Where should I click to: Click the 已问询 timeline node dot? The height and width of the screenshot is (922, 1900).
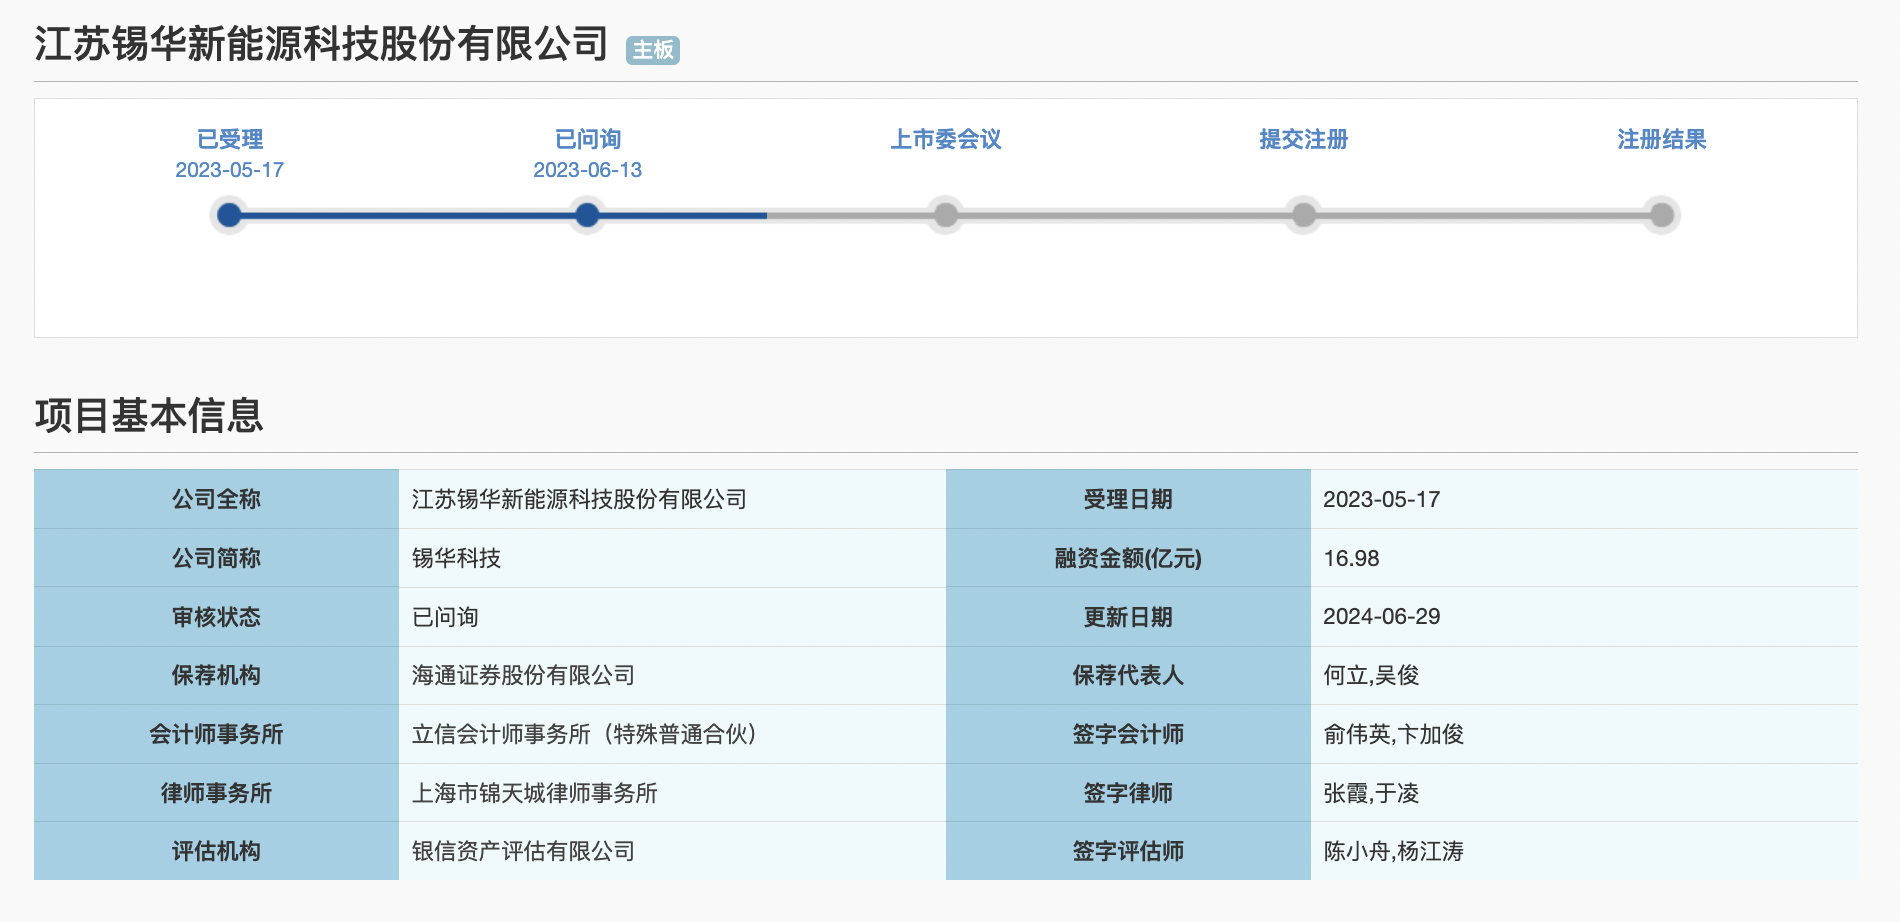coord(587,215)
